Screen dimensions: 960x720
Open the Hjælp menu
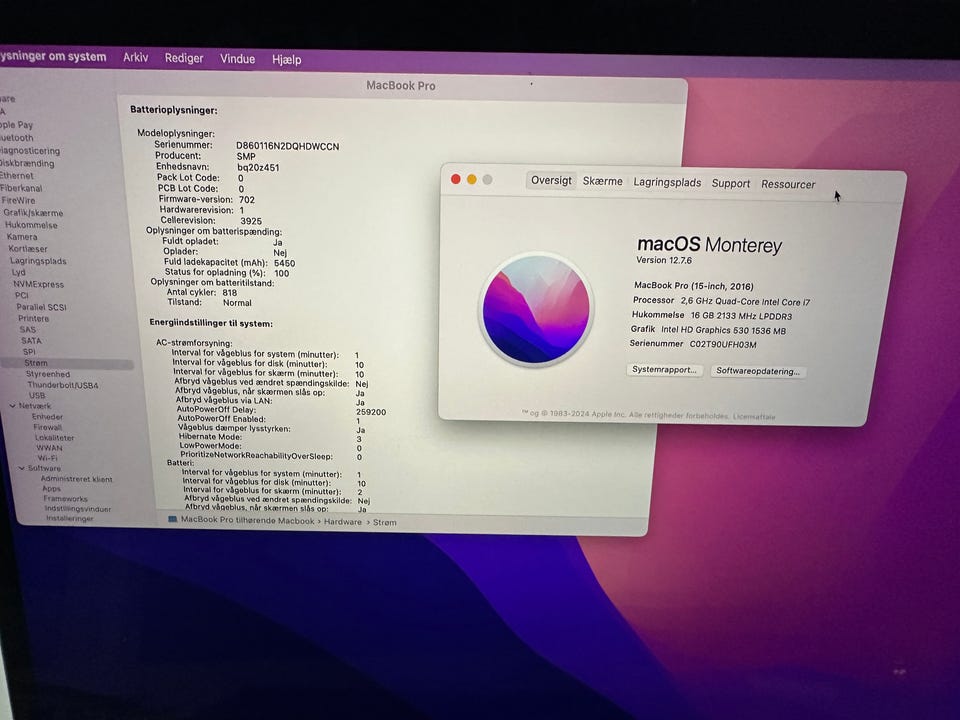pyautogui.click(x=287, y=59)
